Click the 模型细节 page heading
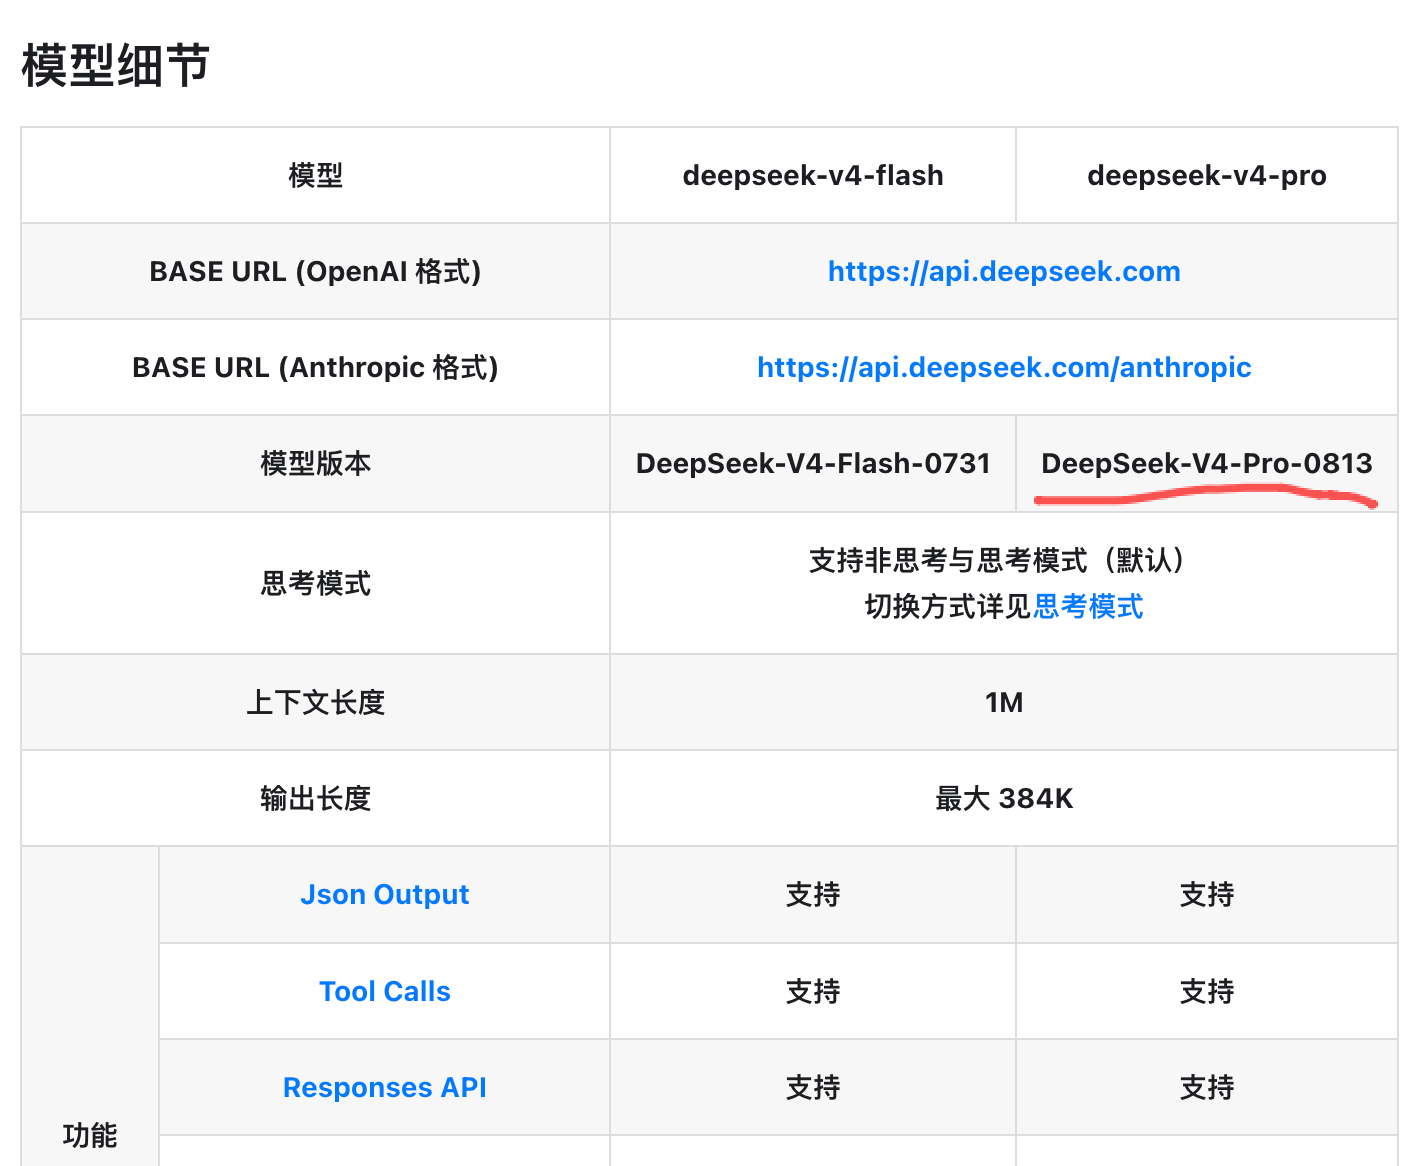This screenshot has height=1166, width=1420. pos(116,66)
